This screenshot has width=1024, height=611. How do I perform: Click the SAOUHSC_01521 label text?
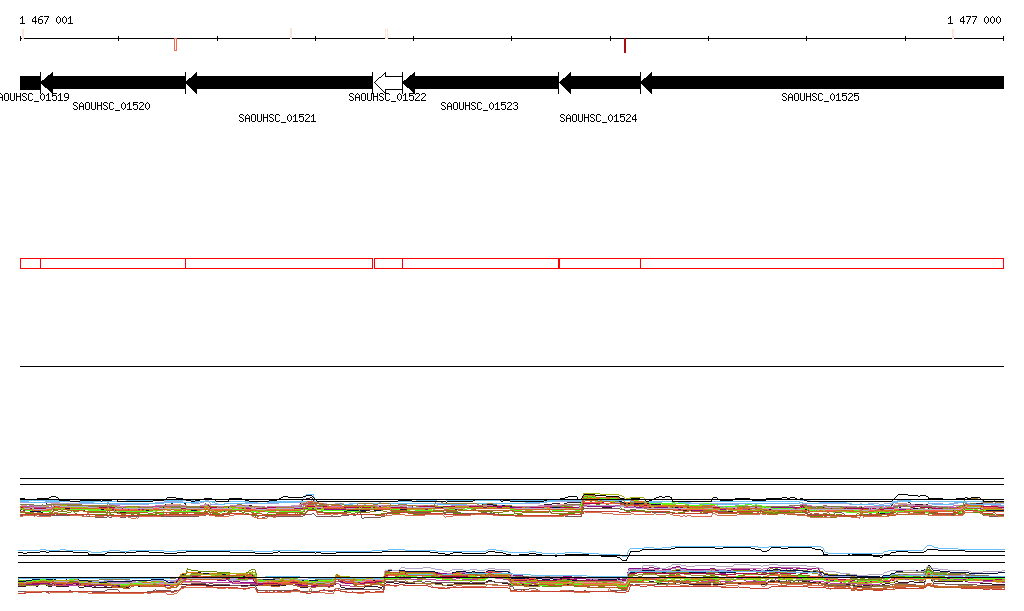point(277,118)
